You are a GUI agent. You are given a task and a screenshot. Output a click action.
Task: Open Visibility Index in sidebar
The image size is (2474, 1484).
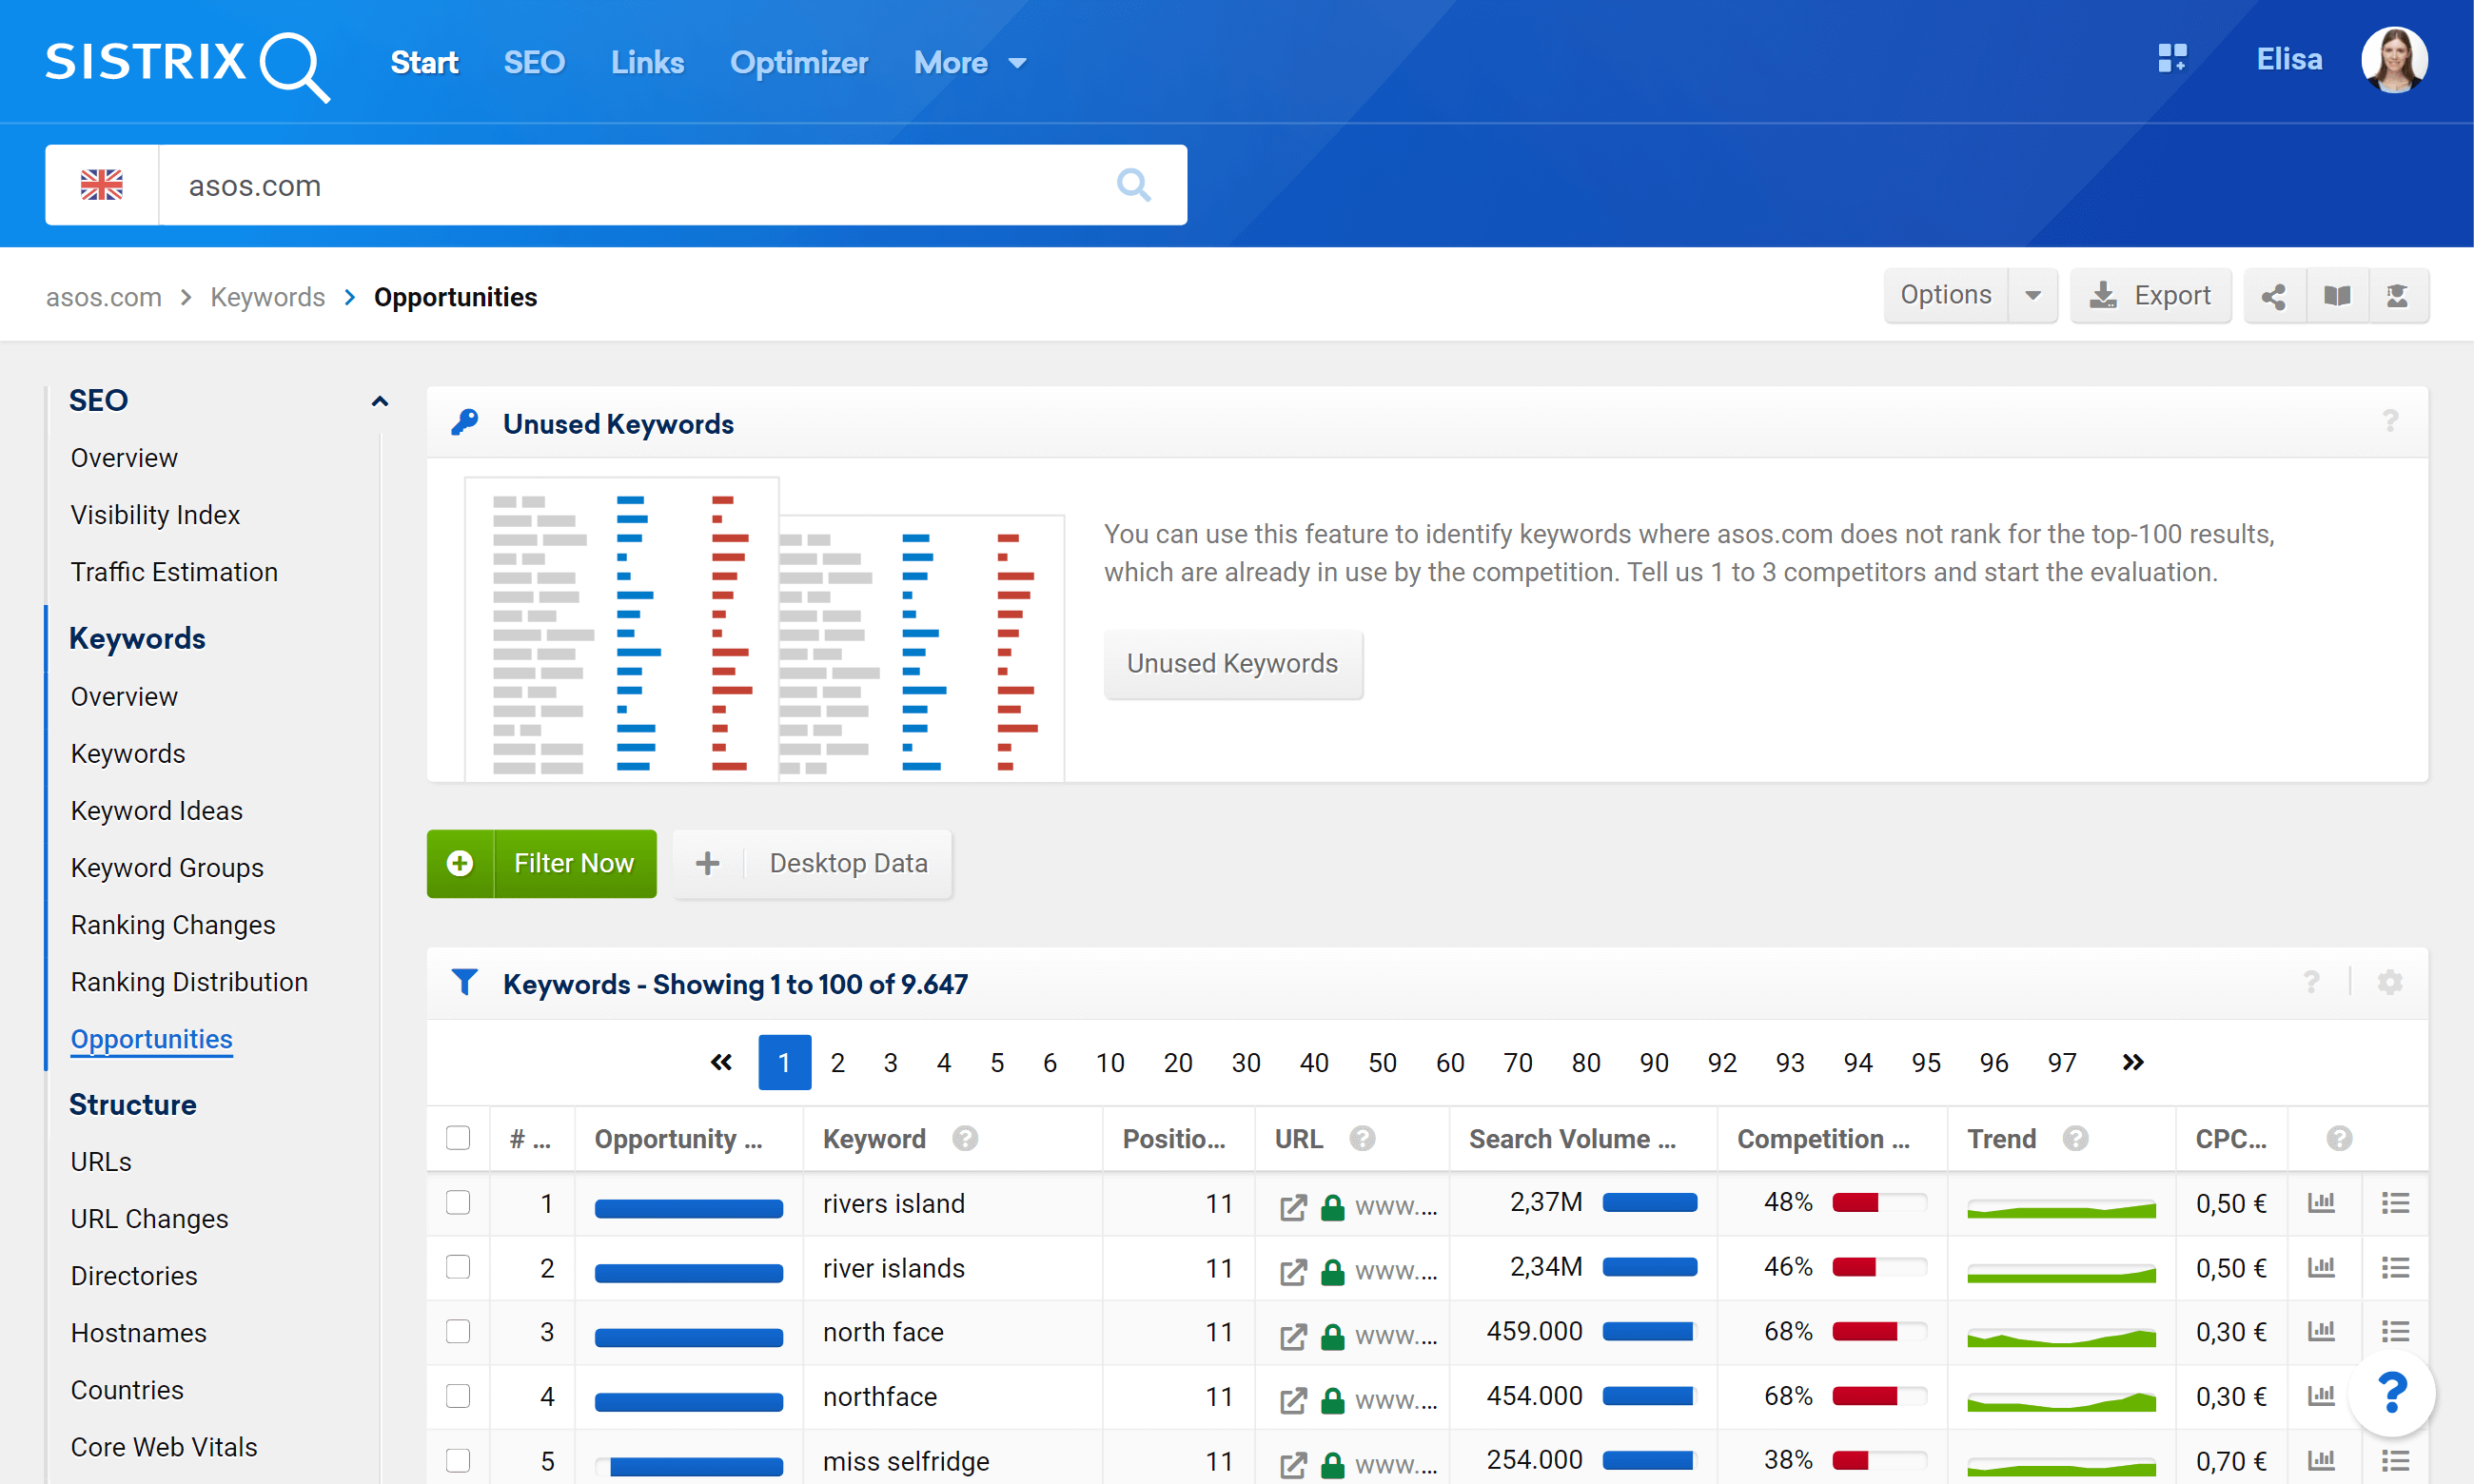click(x=155, y=514)
